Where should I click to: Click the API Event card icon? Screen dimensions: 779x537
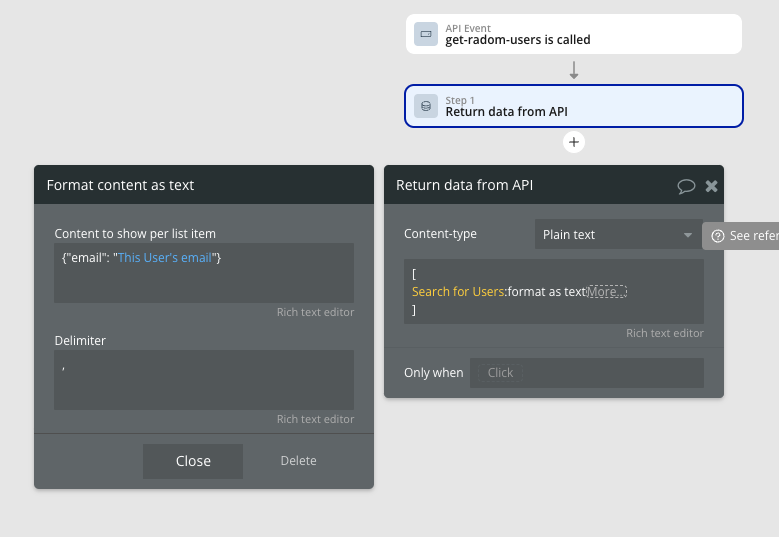tap(426, 34)
